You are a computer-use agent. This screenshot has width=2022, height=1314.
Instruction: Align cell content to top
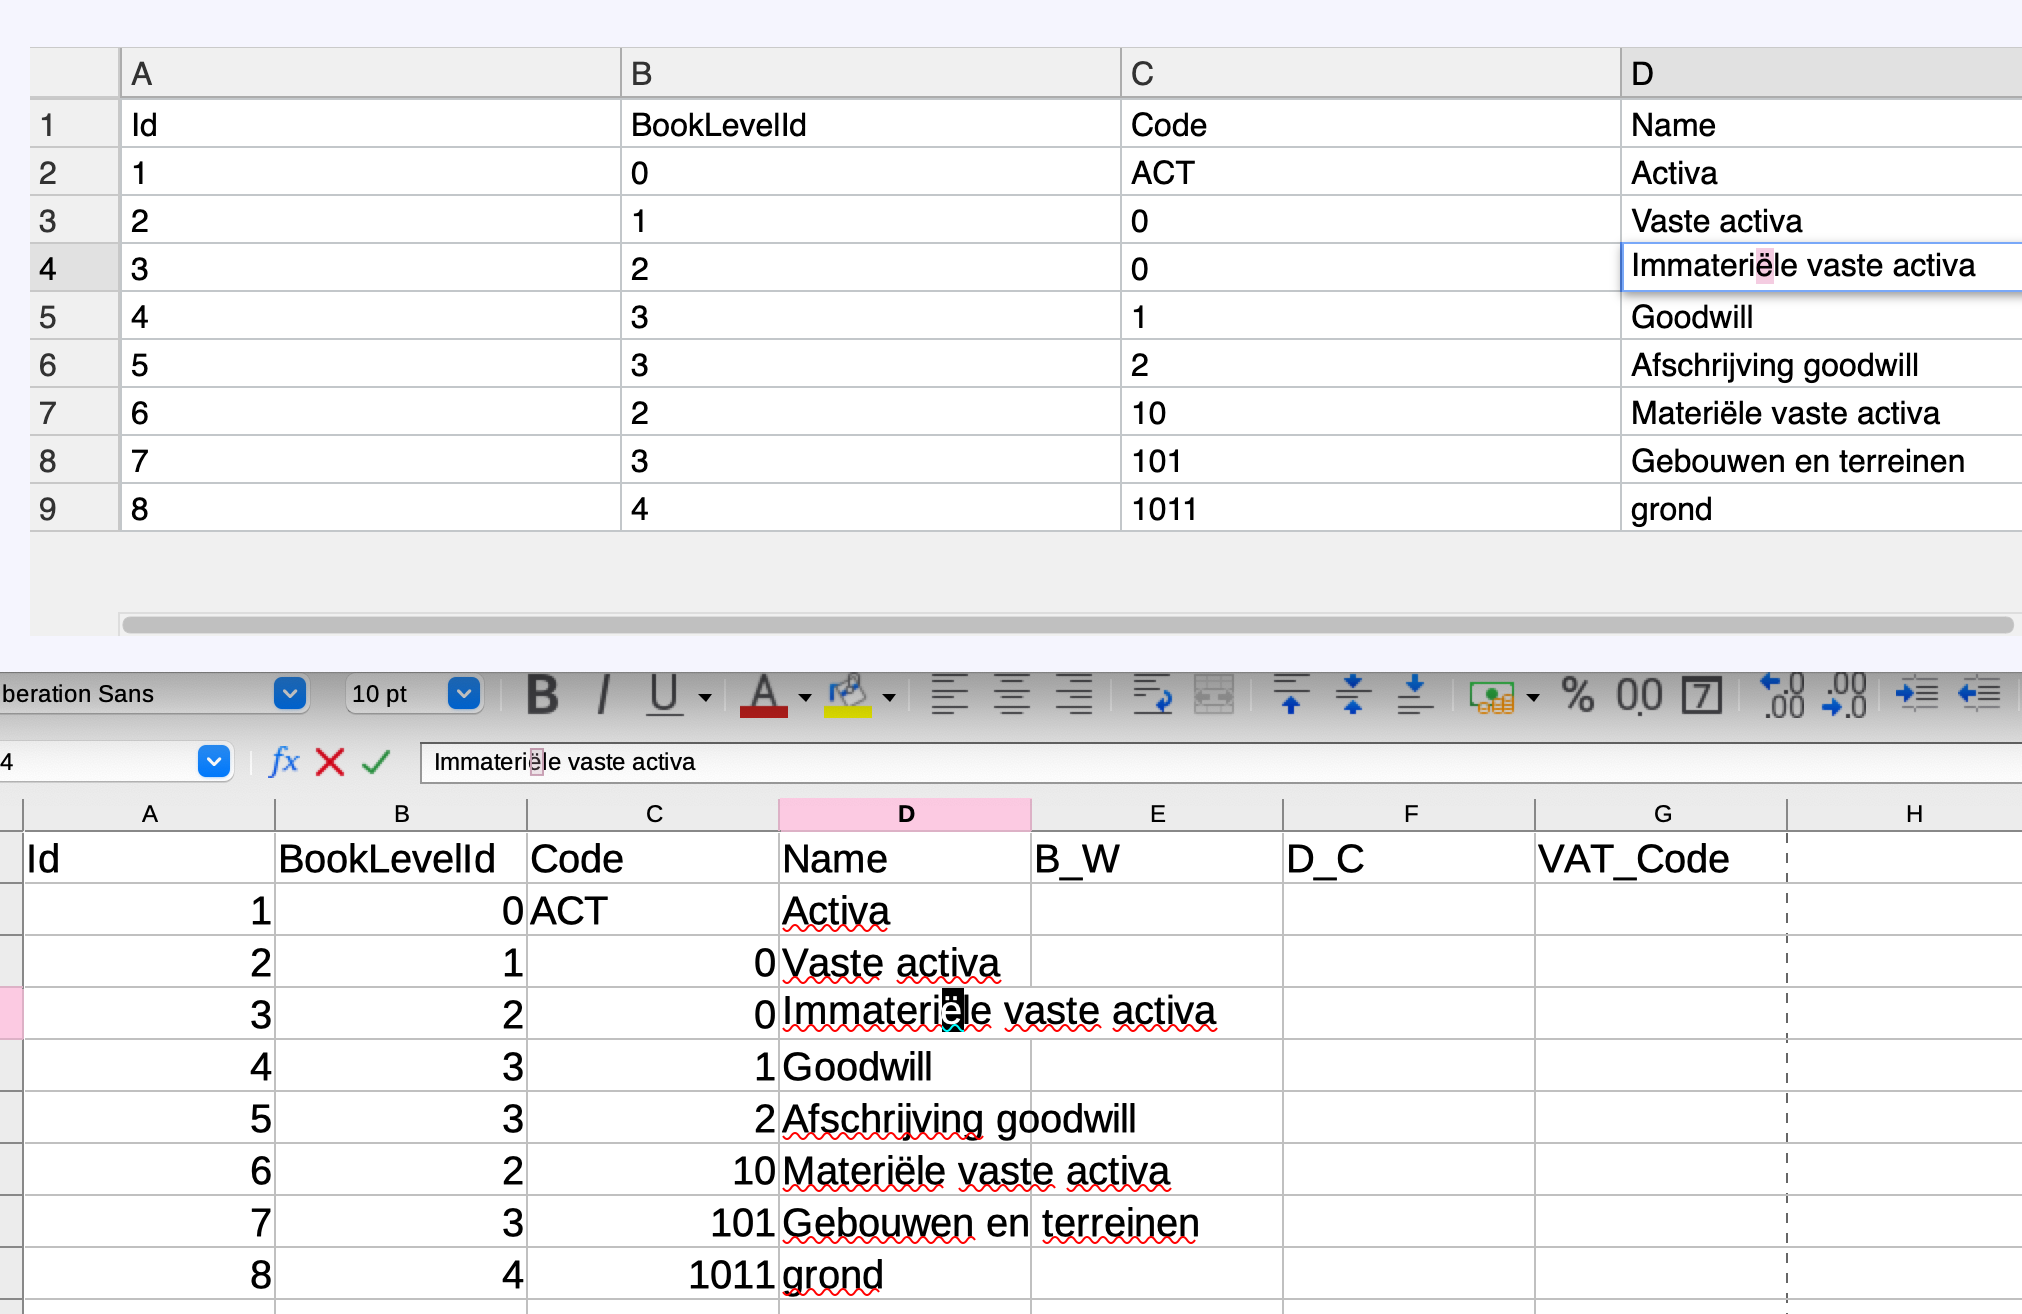(x=1291, y=694)
